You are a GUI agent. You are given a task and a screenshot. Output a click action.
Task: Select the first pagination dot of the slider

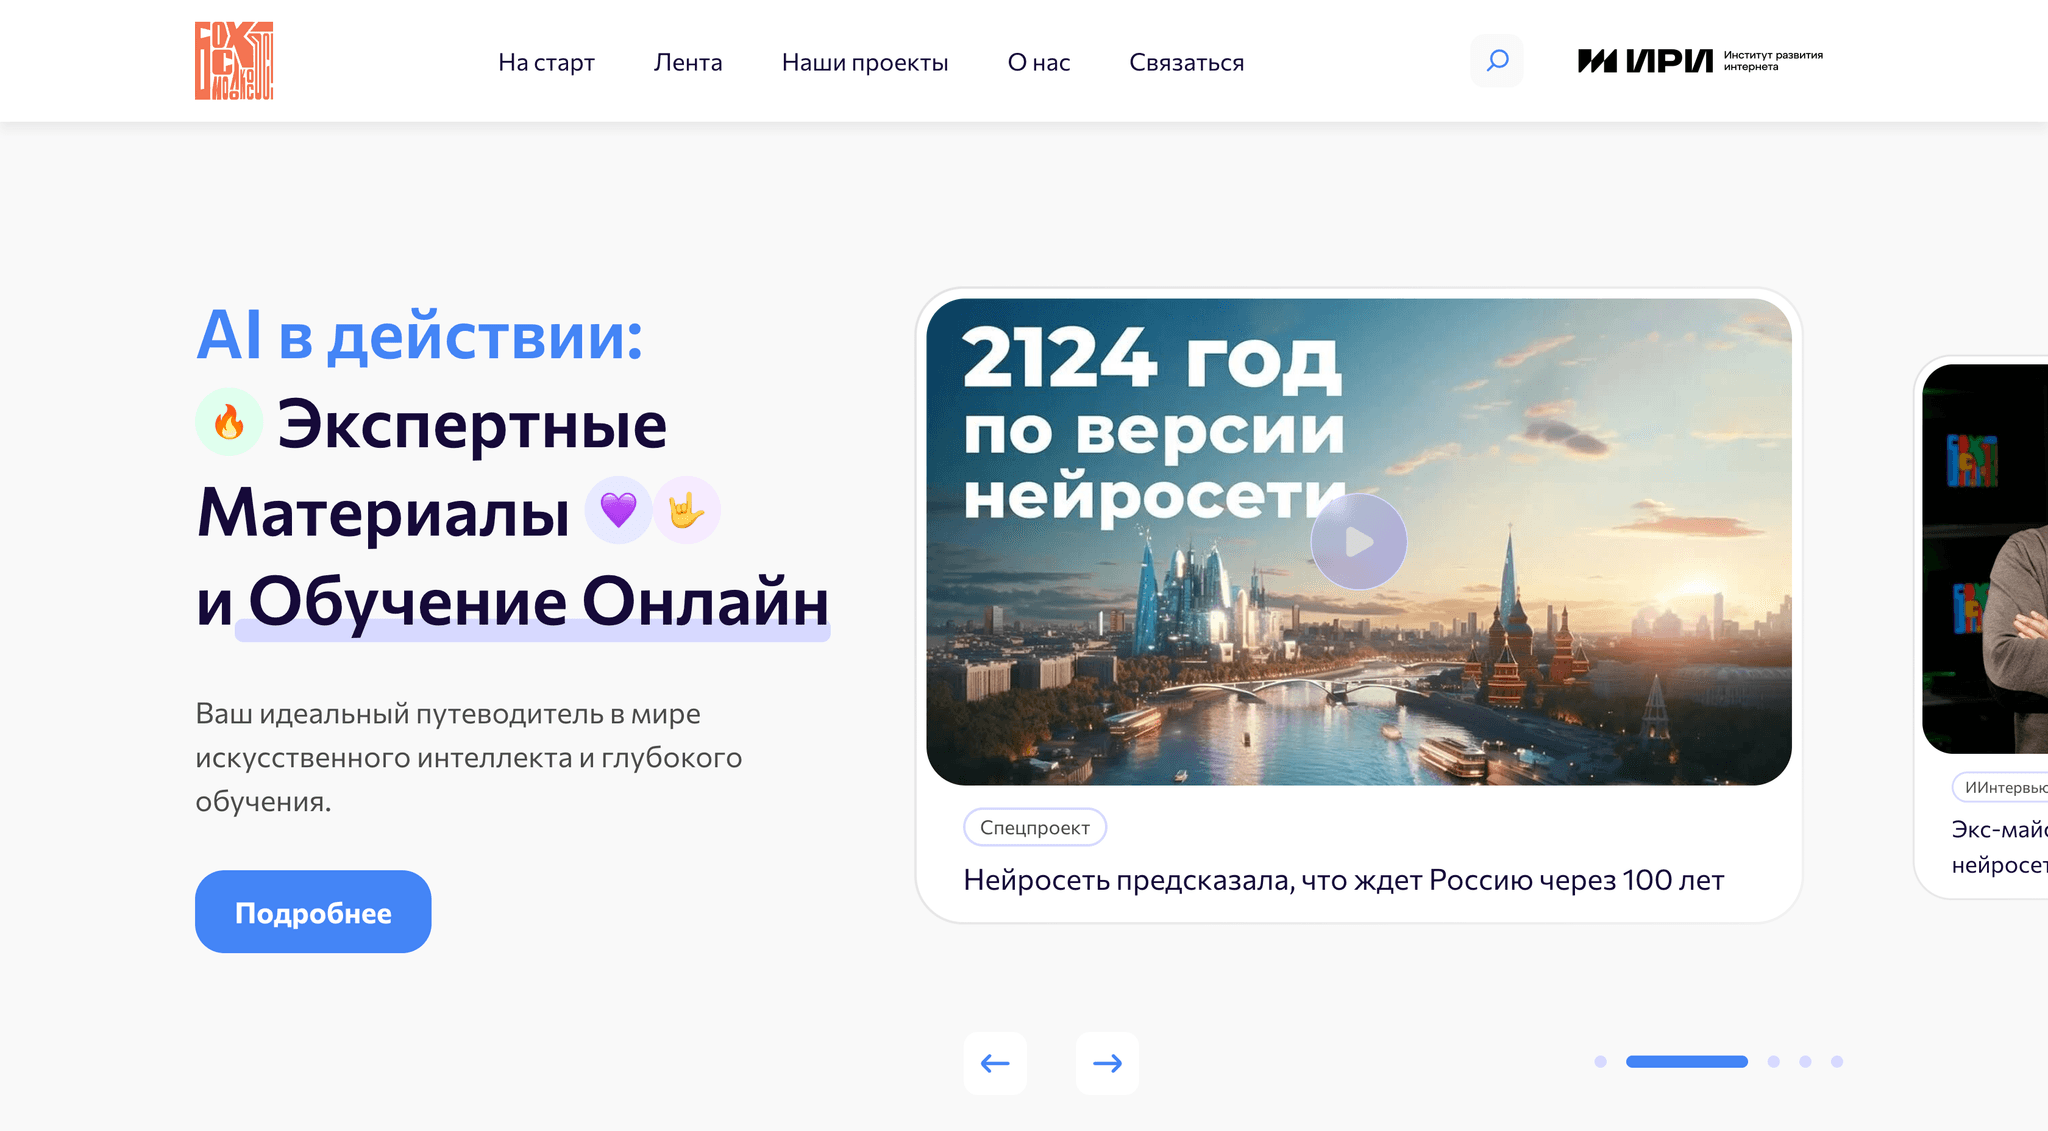[x=1599, y=1062]
